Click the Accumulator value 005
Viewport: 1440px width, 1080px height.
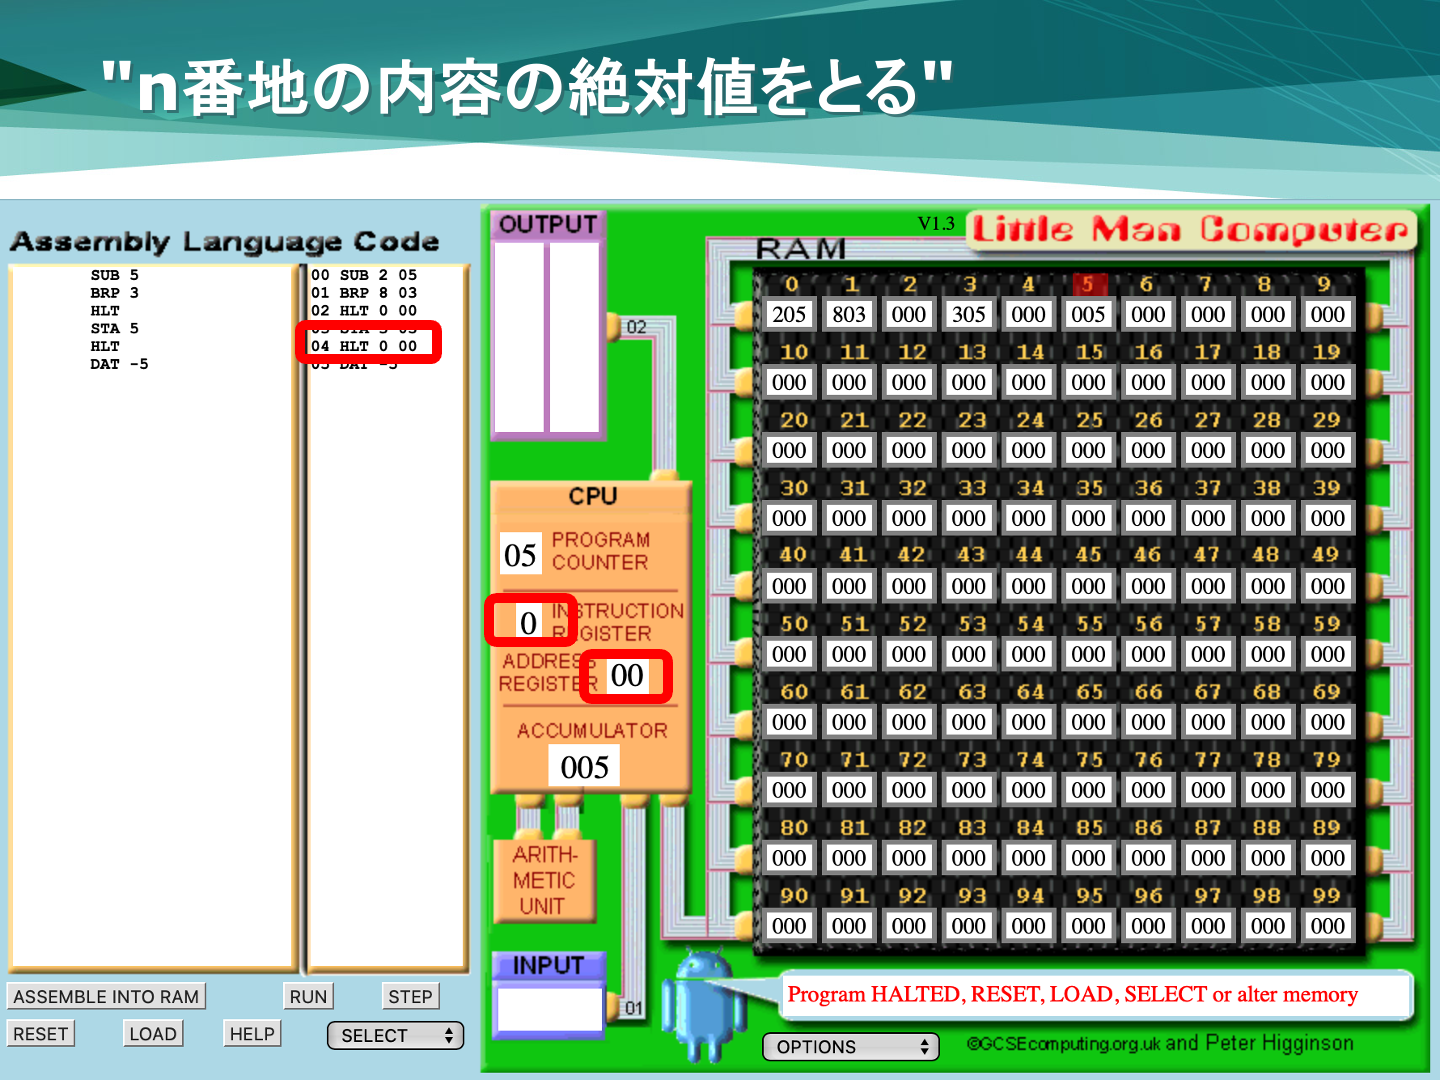pyautogui.click(x=584, y=767)
